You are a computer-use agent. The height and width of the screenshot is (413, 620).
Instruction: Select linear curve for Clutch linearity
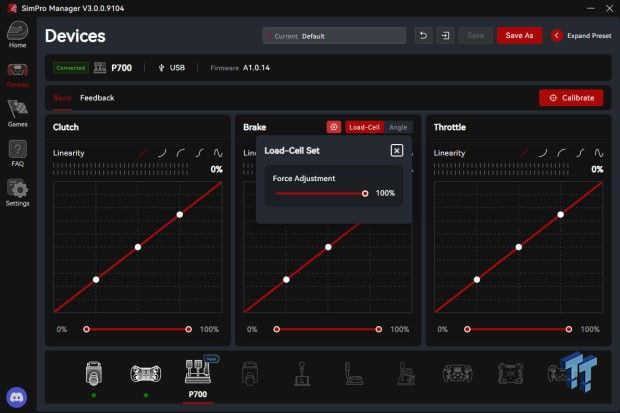(x=143, y=153)
